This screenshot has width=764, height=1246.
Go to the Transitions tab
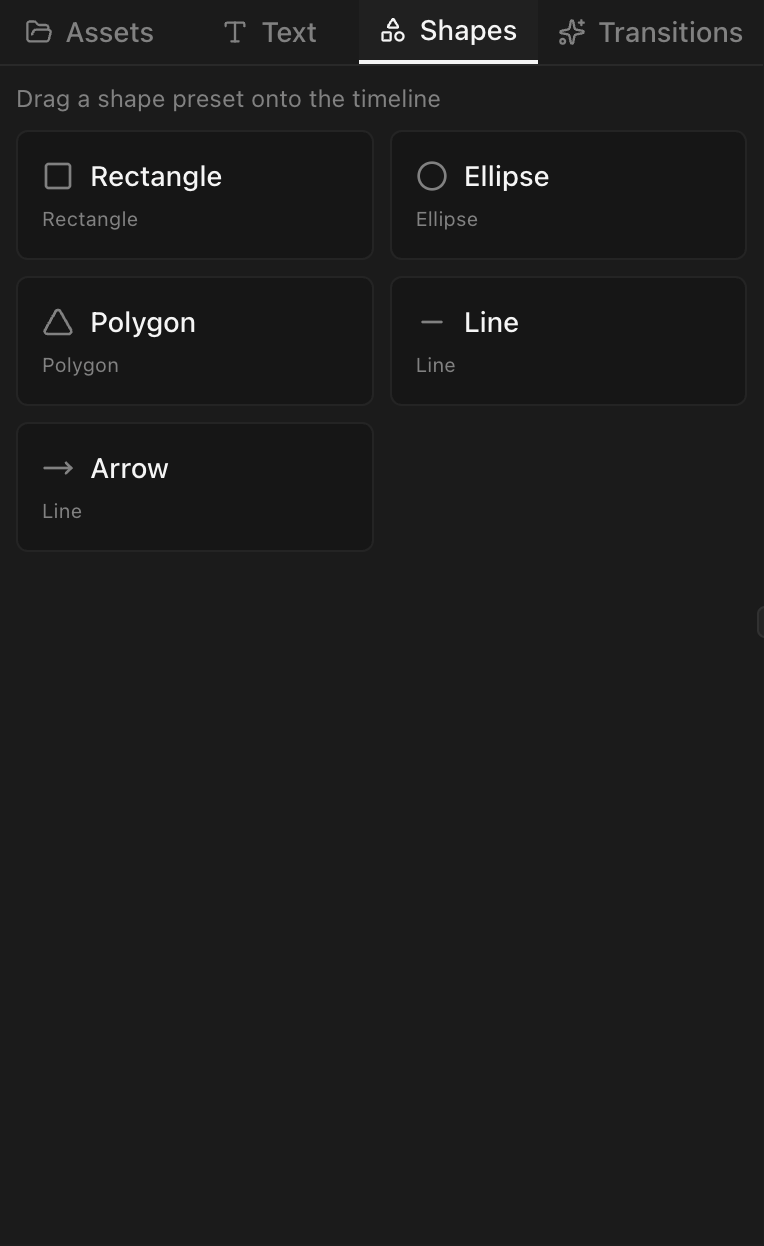[670, 32]
